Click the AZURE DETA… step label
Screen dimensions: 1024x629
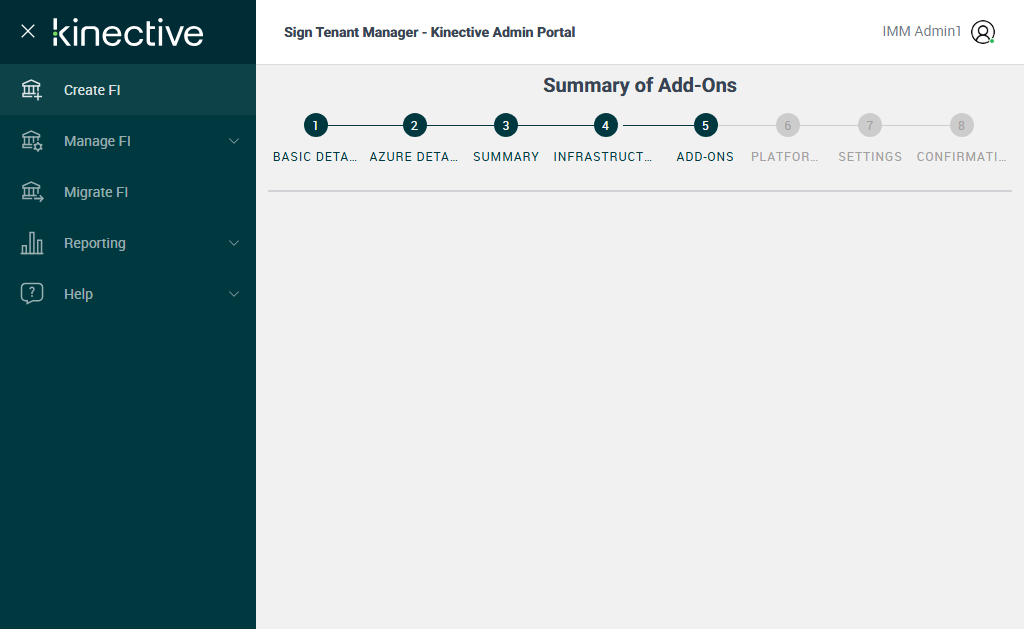[x=413, y=157]
